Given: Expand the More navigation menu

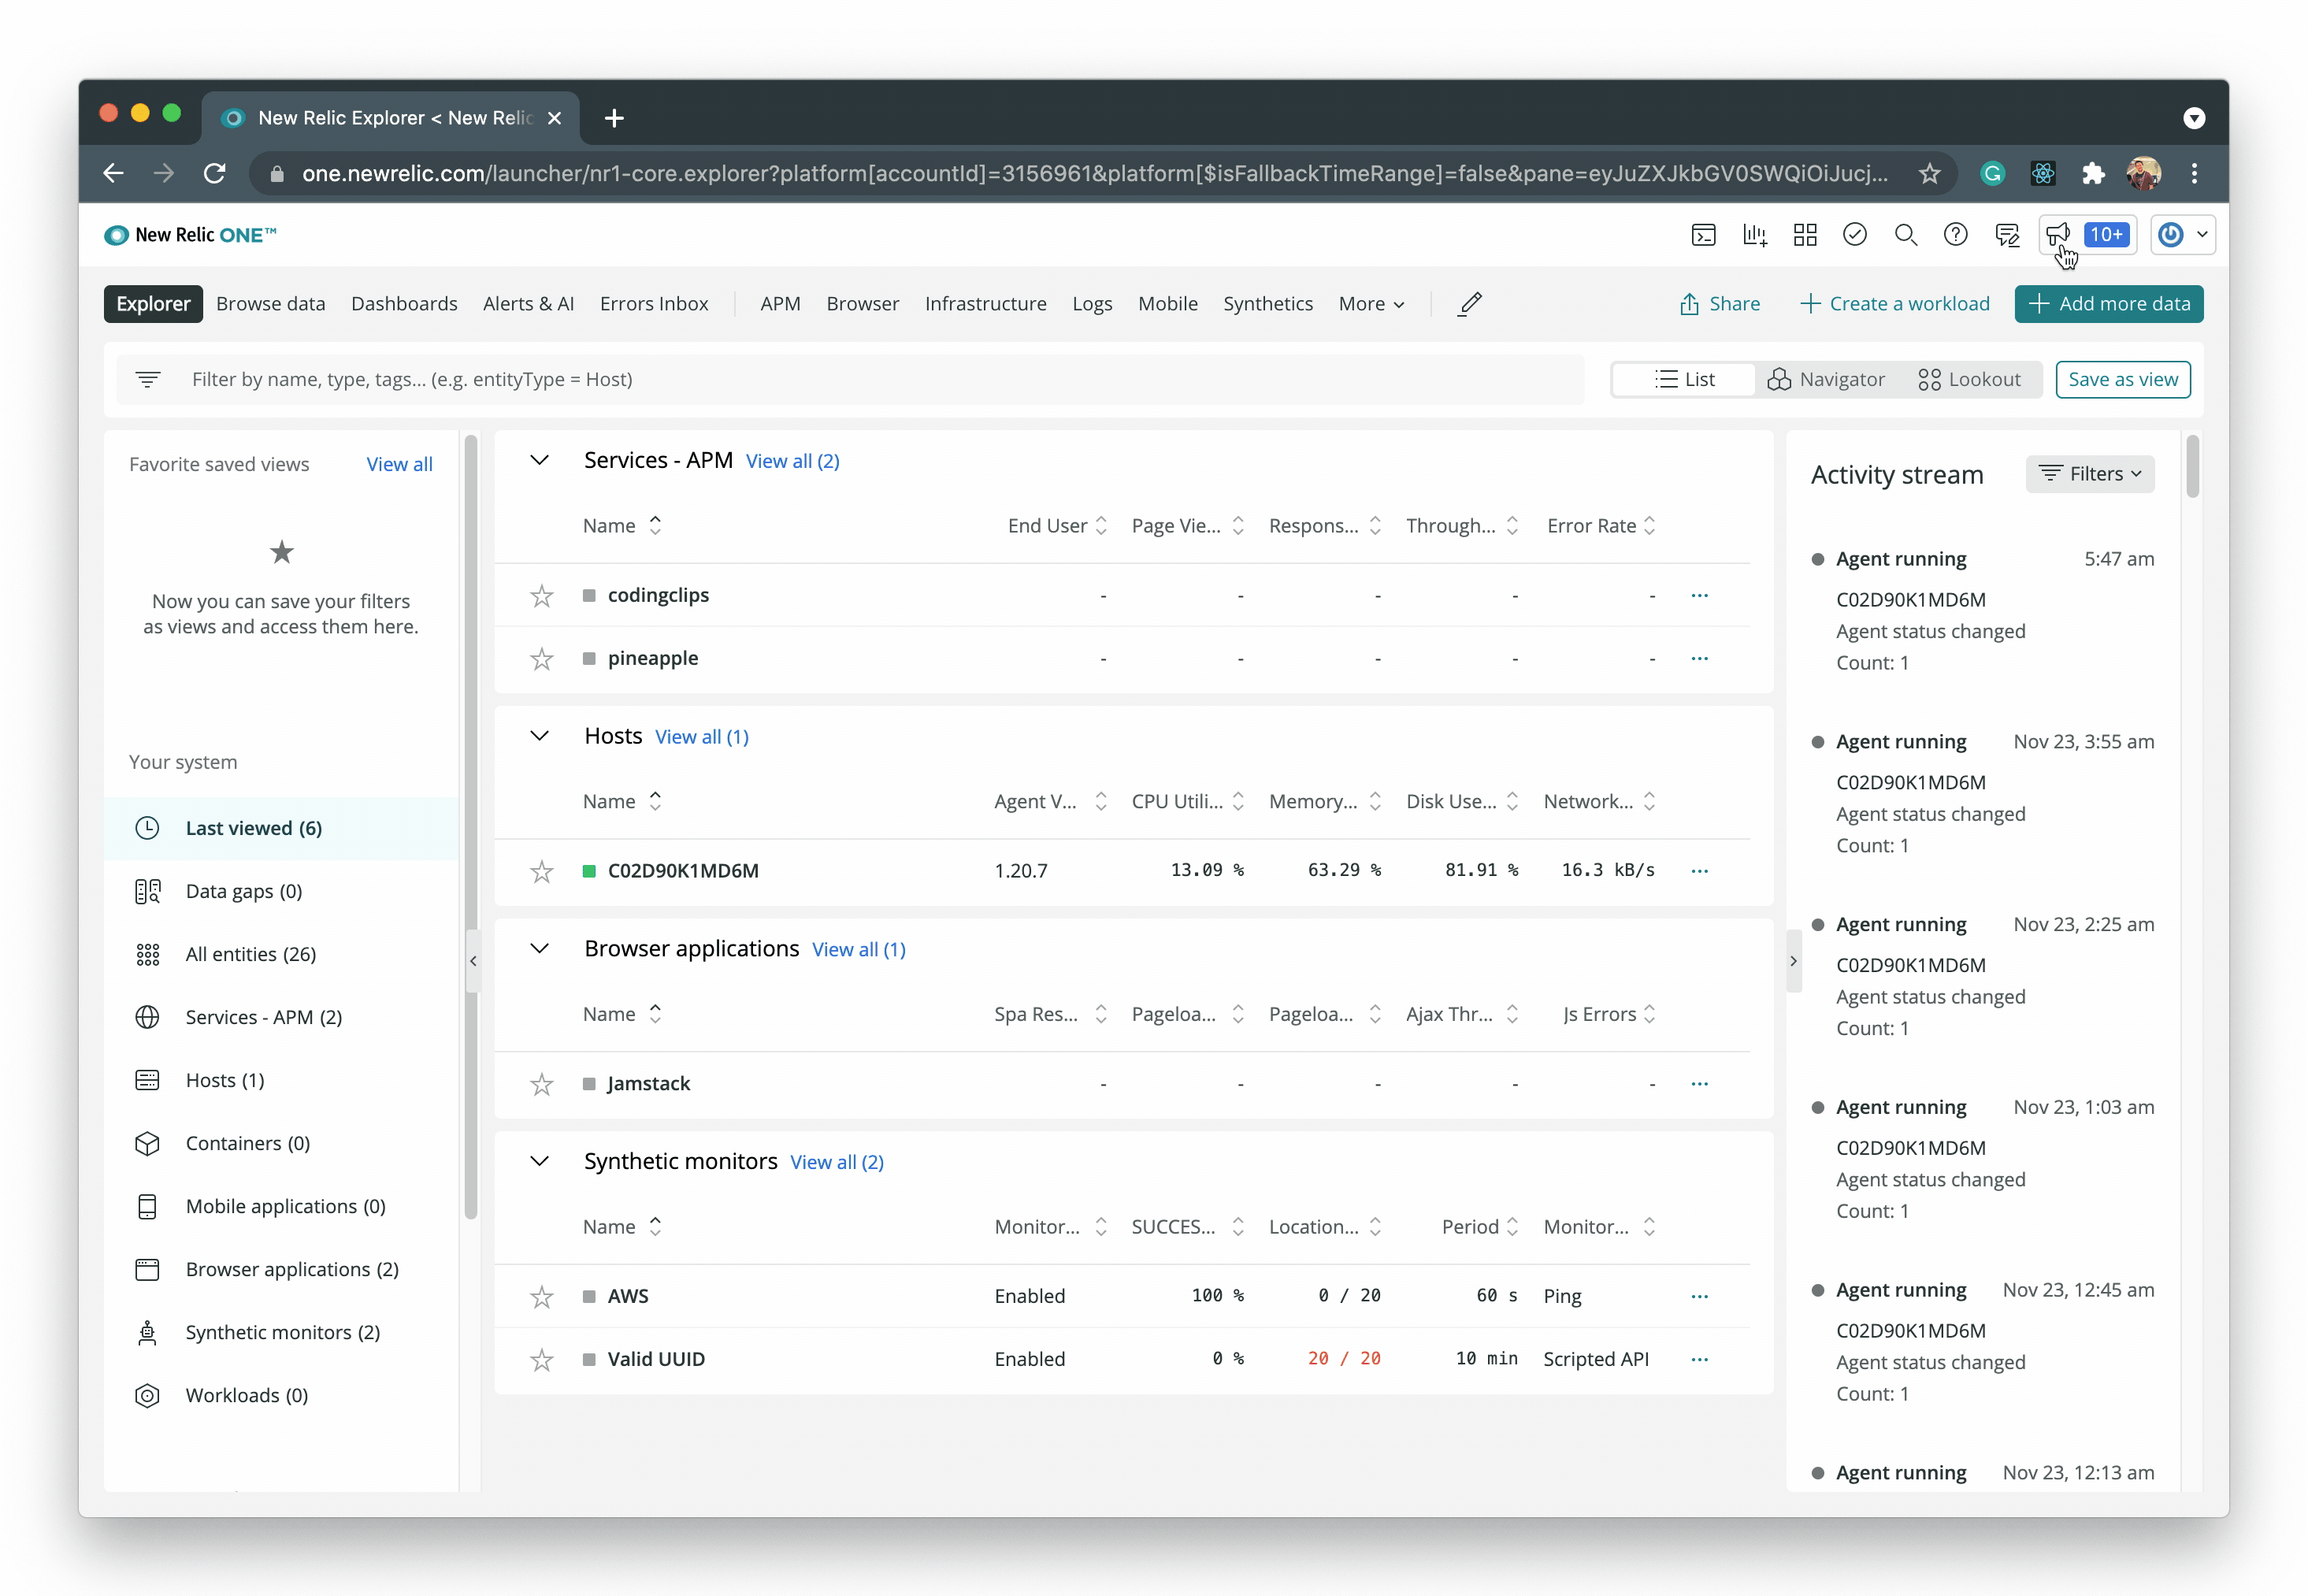Looking at the screenshot, I should pyautogui.click(x=1371, y=304).
